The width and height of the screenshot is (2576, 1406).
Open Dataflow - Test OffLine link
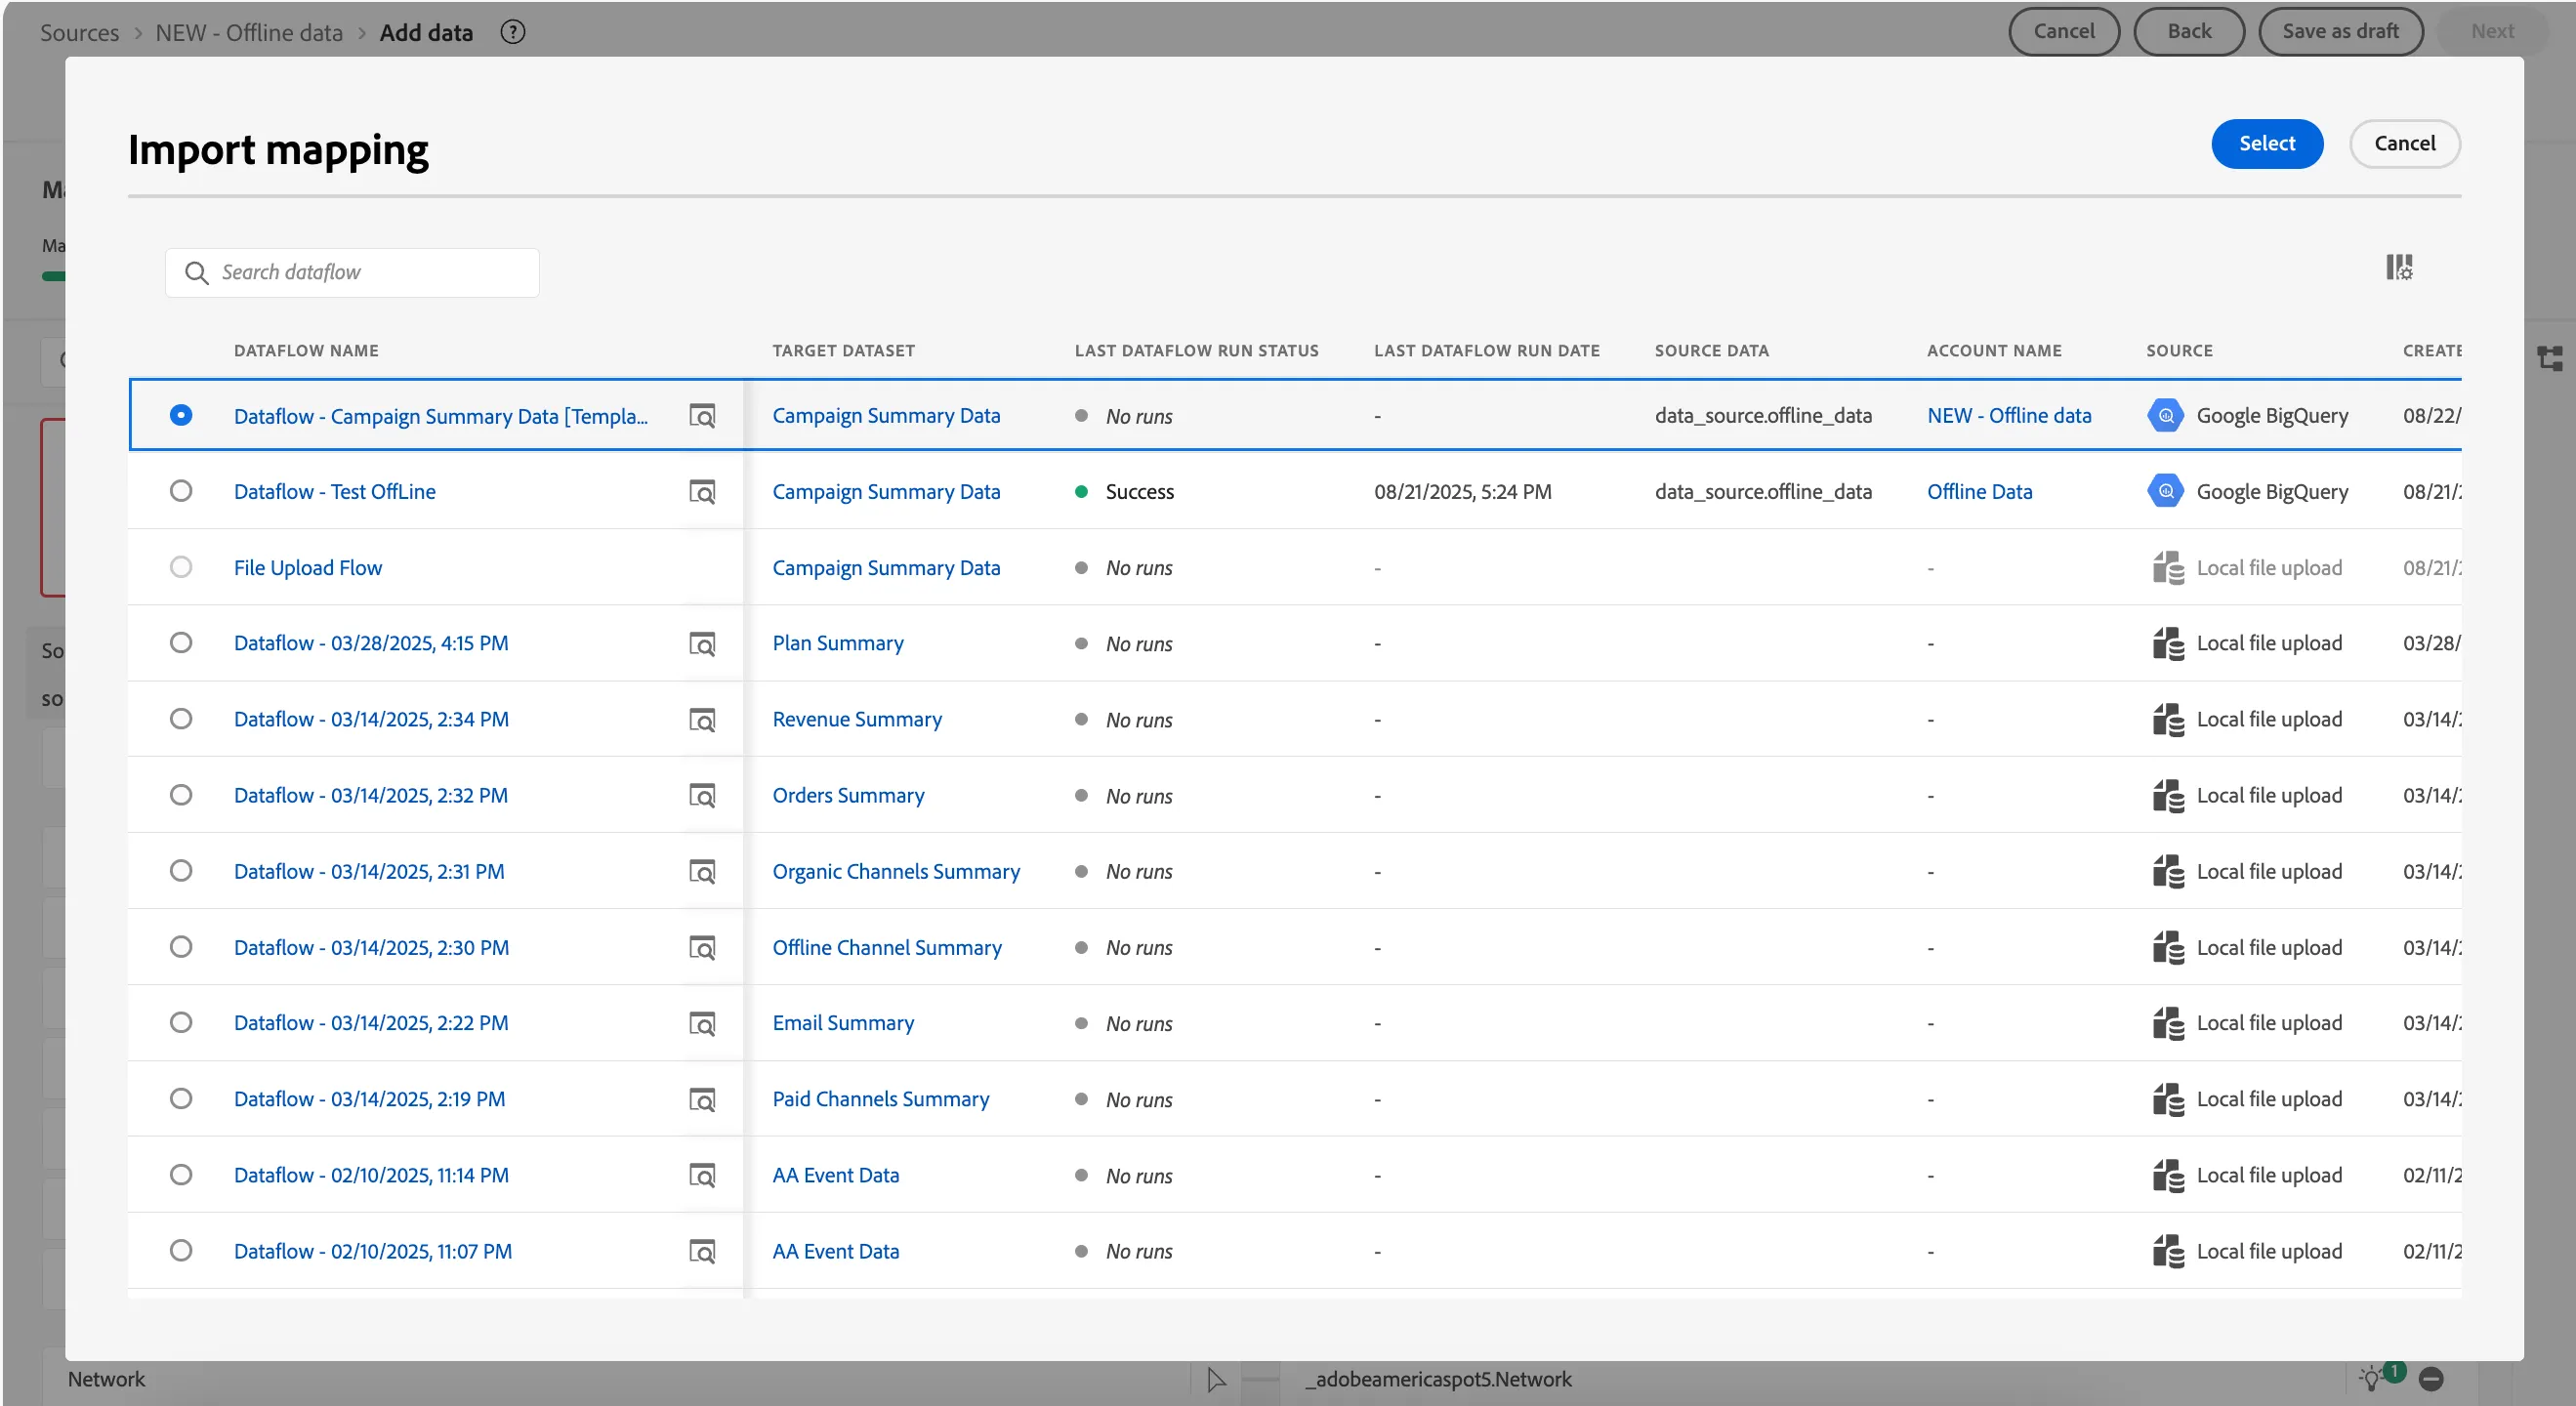pyautogui.click(x=335, y=491)
